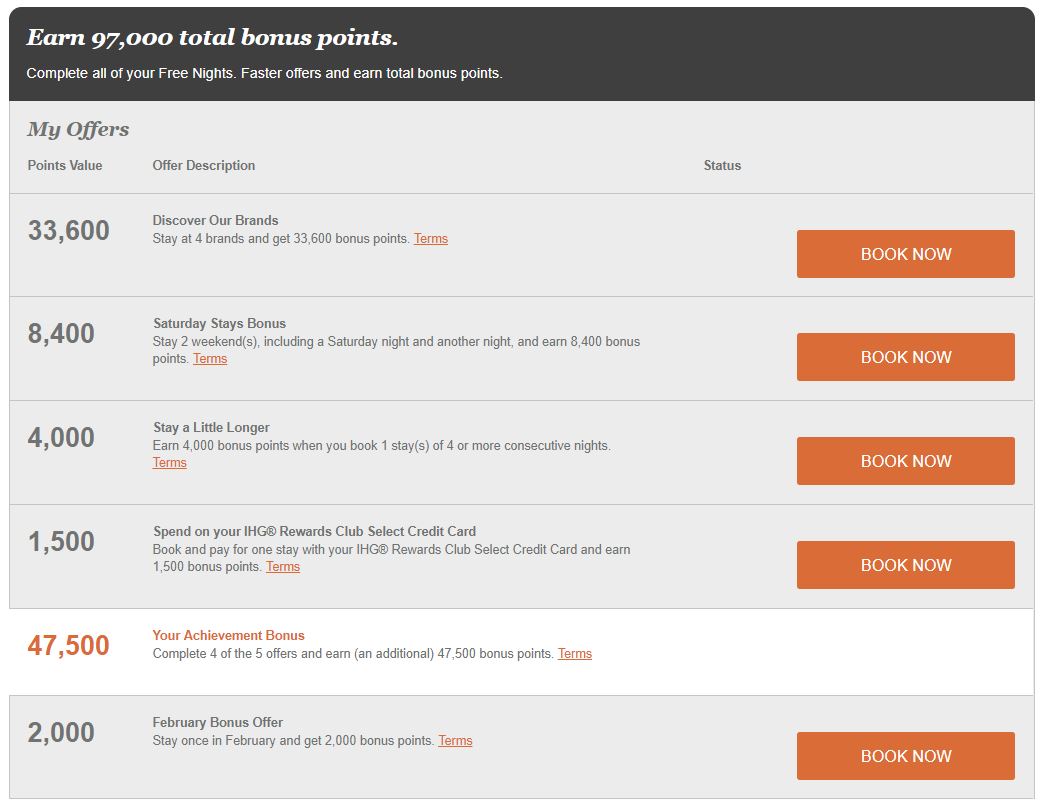Select the Status column header
This screenshot has height=807, width=1046.
click(x=722, y=165)
